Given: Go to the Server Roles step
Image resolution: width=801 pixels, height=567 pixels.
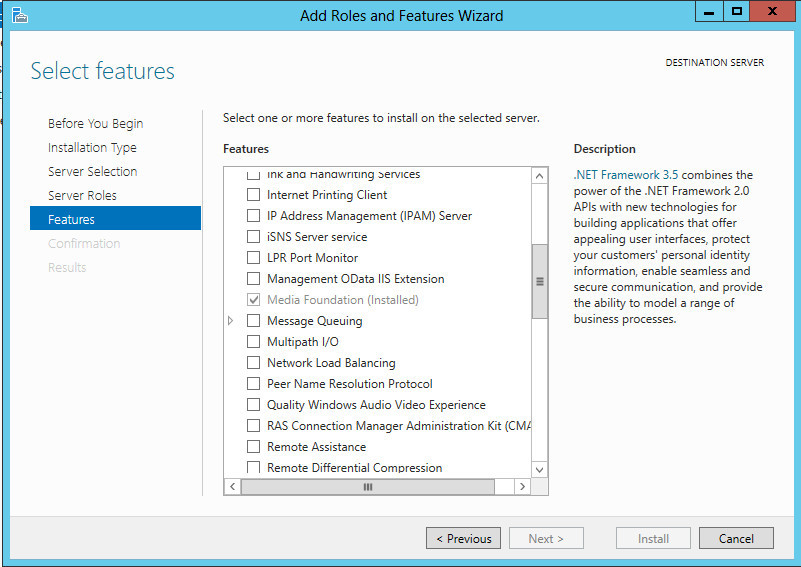Looking at the screenshot, I should click(x=82, y=195).
